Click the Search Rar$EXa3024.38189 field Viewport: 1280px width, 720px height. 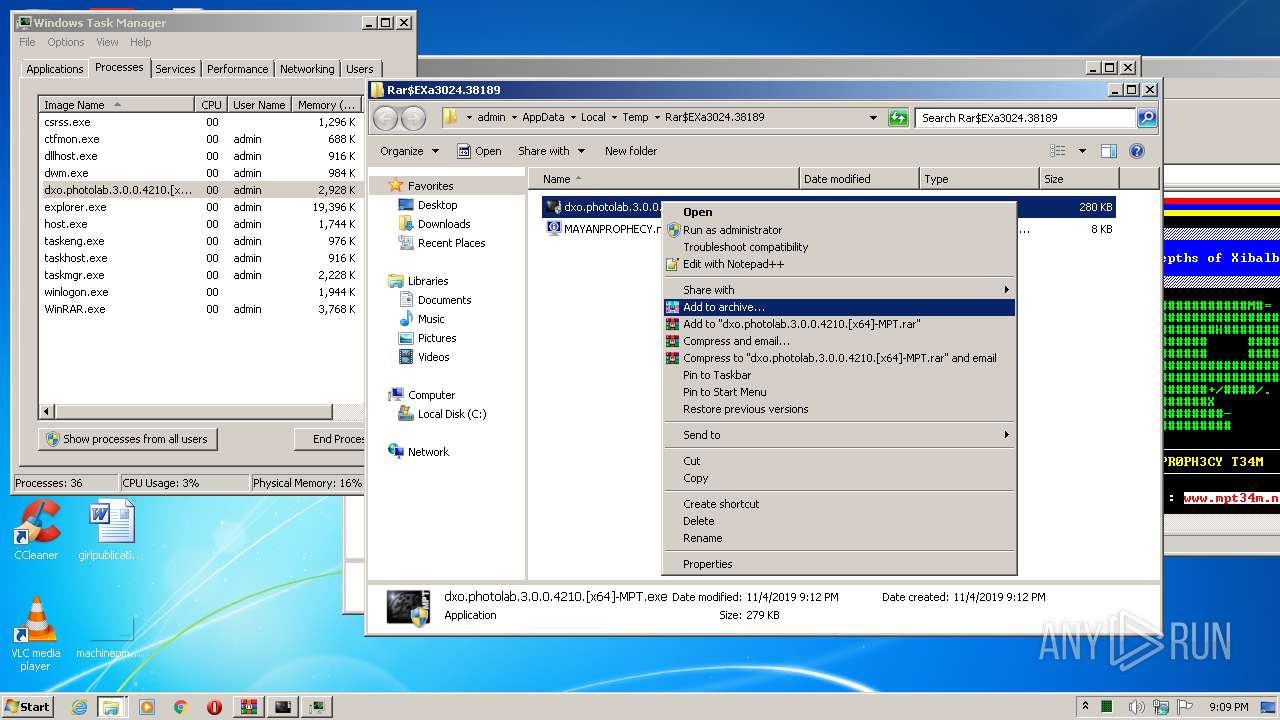[x=1026, y=118]
